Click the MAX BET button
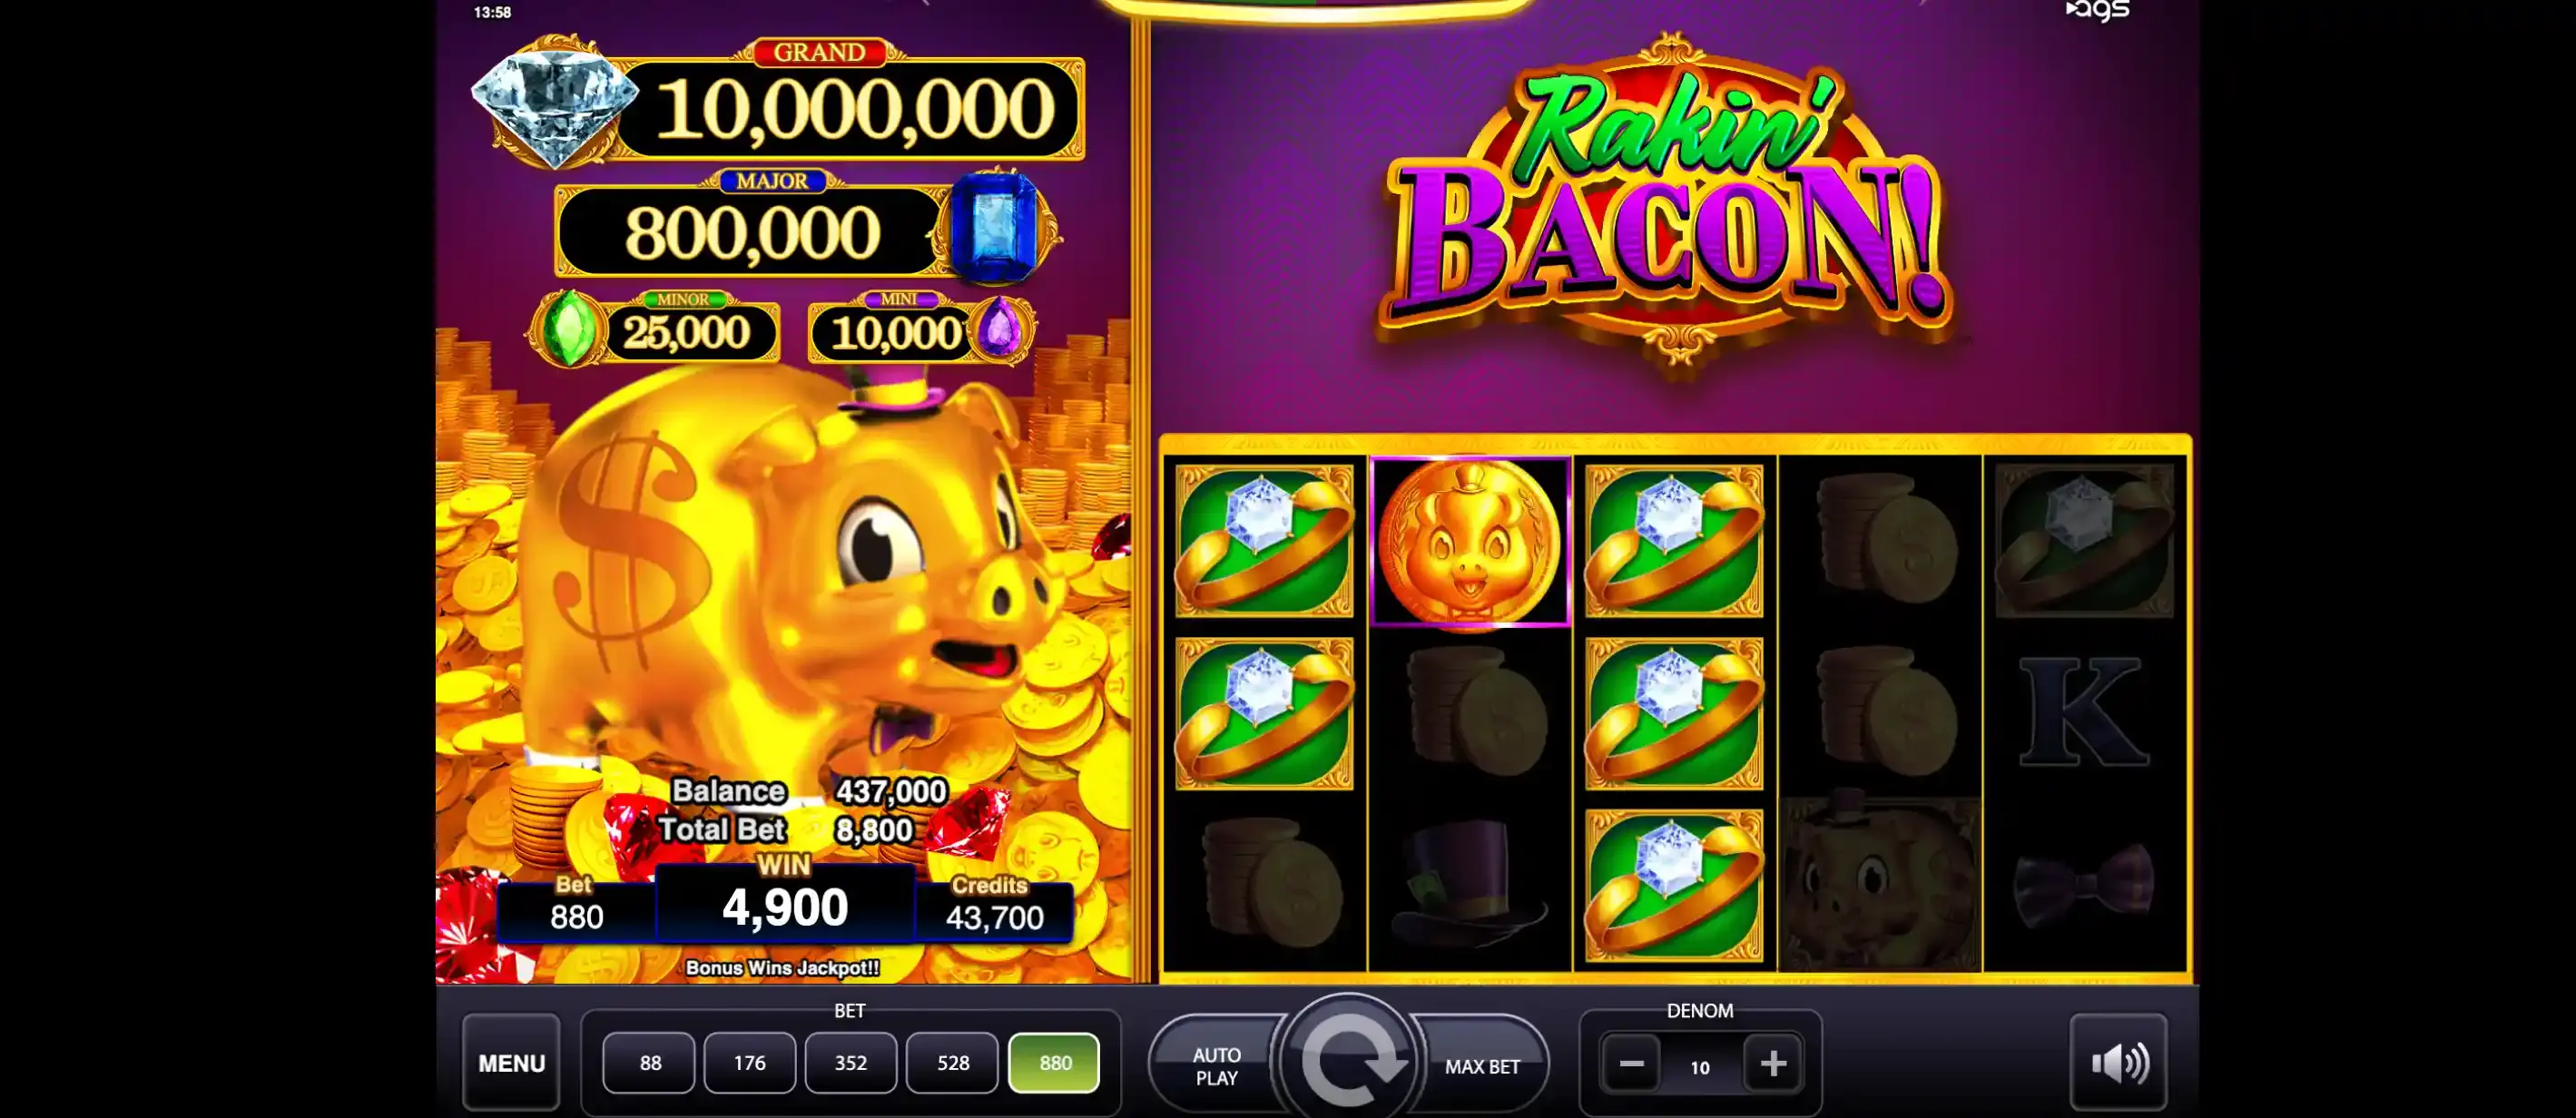The image size is (2576, 1118). click(x=1481, y=1066)
